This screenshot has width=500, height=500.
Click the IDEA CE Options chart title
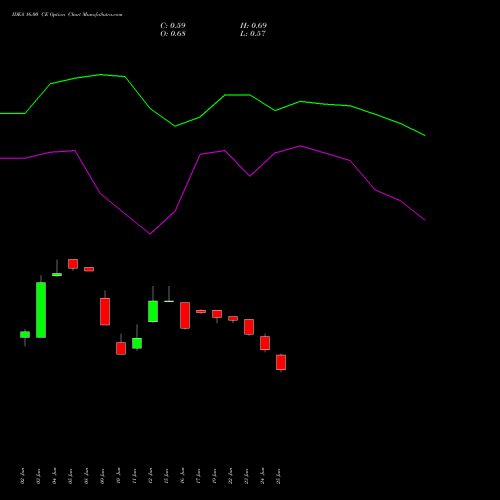[x=67, y=15]
